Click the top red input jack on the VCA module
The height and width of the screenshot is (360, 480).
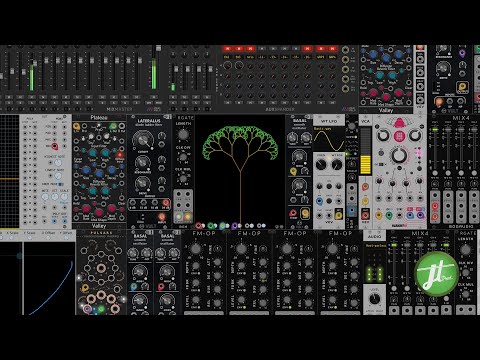click(x=365, y=187)
